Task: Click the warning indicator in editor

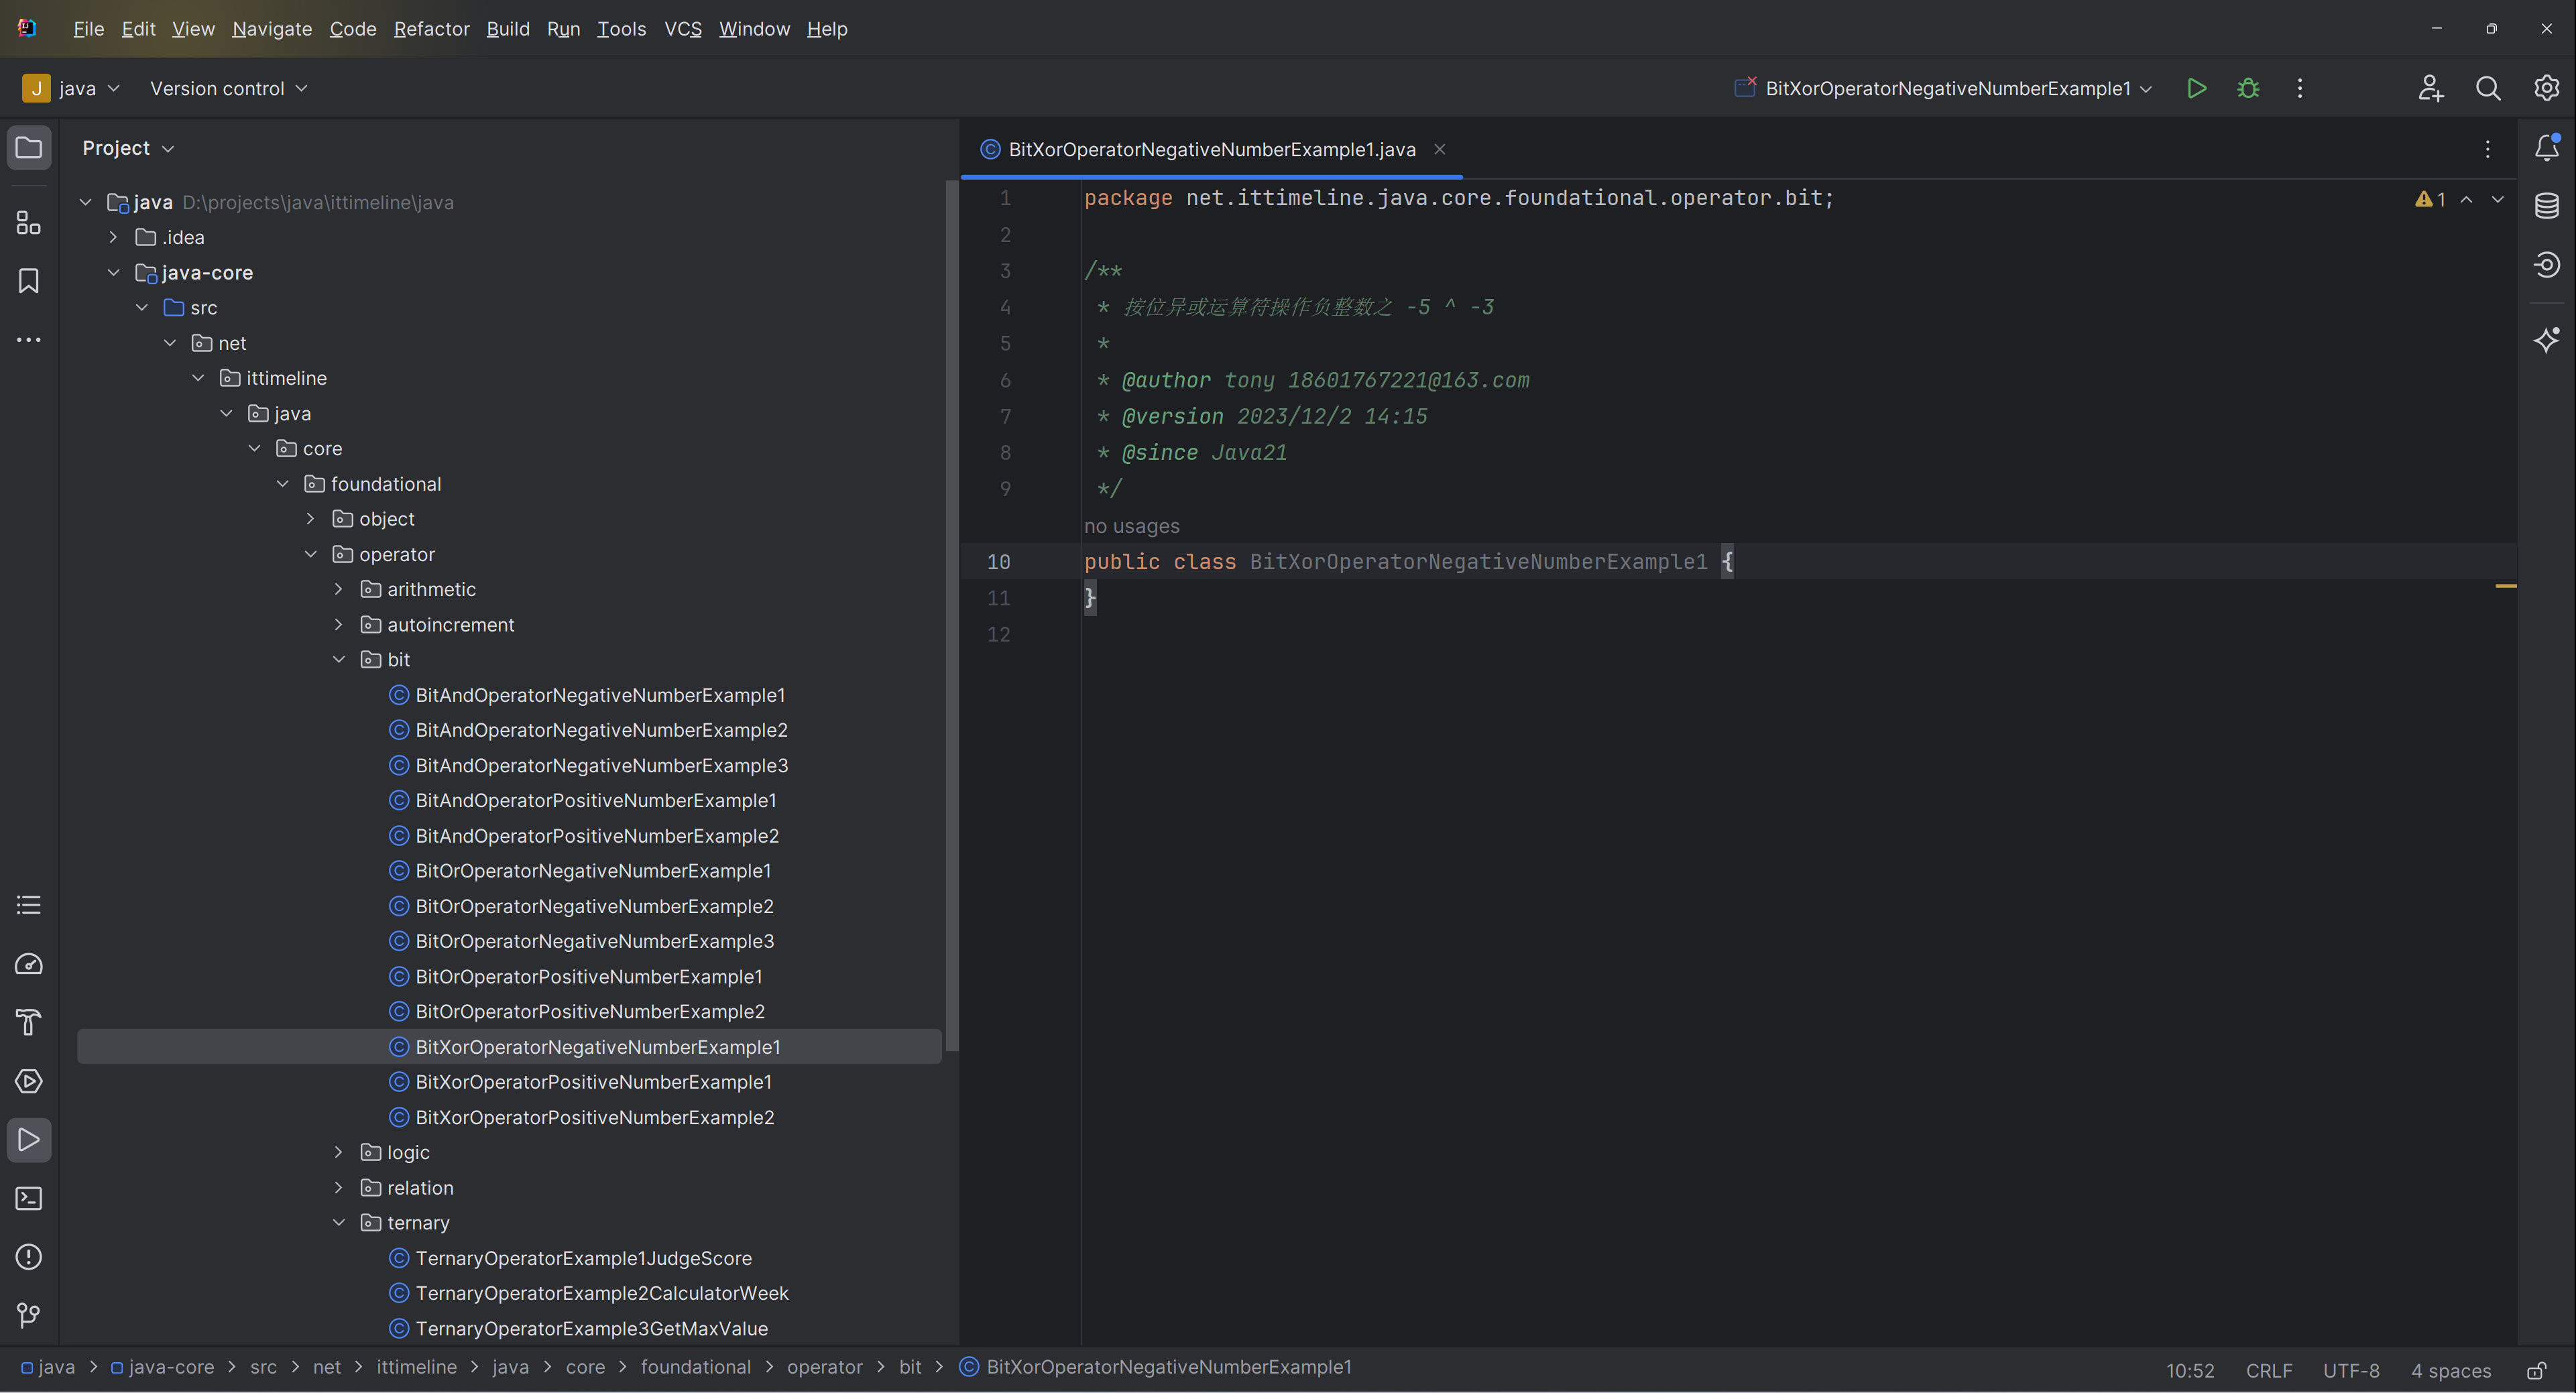Action: click(x=2431, y=199)
